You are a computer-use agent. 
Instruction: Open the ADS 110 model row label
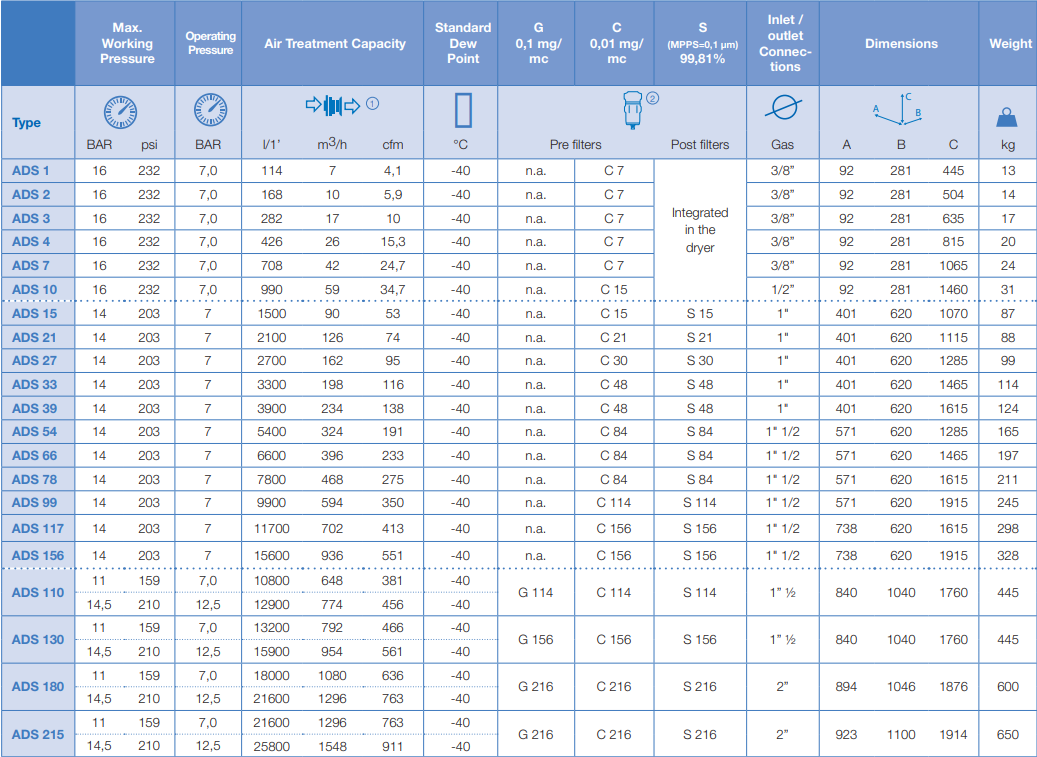click(x=38, y=593)
